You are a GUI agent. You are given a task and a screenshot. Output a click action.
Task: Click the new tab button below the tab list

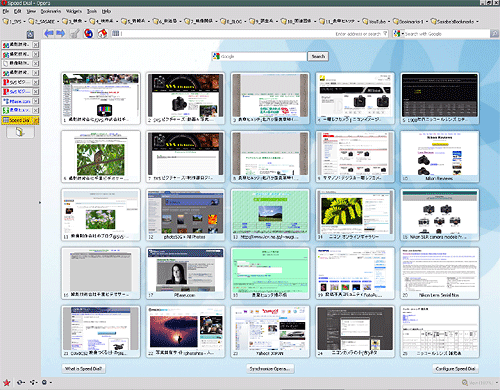click(x=20, y=132)
